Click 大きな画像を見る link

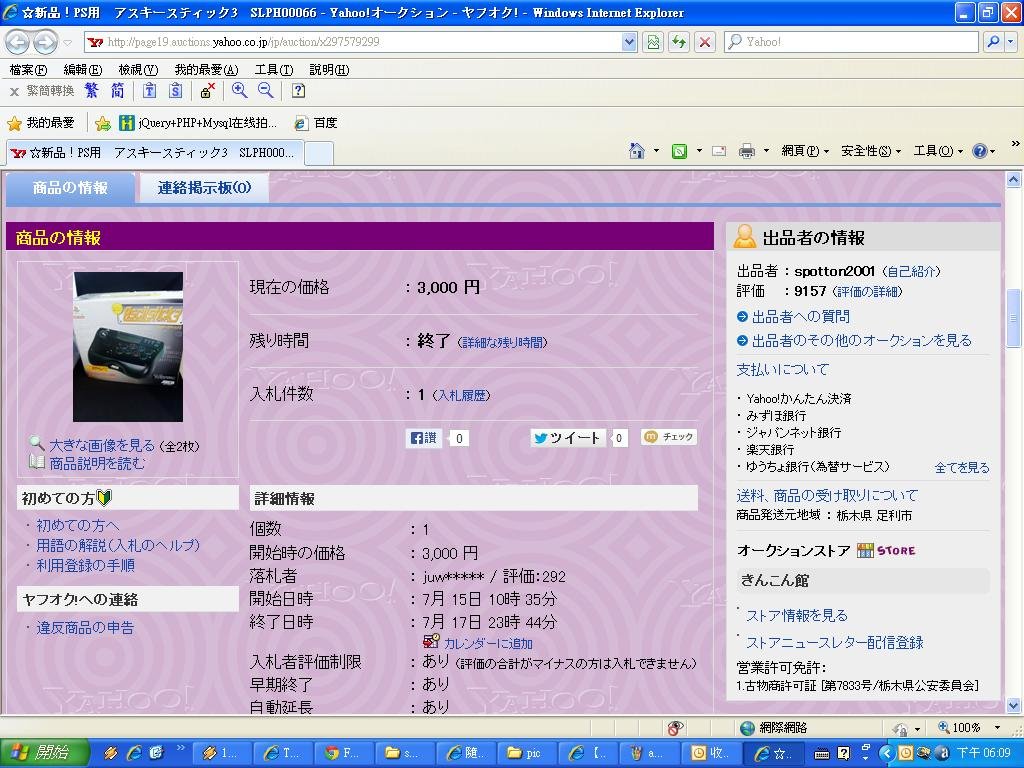click(102, 445)
